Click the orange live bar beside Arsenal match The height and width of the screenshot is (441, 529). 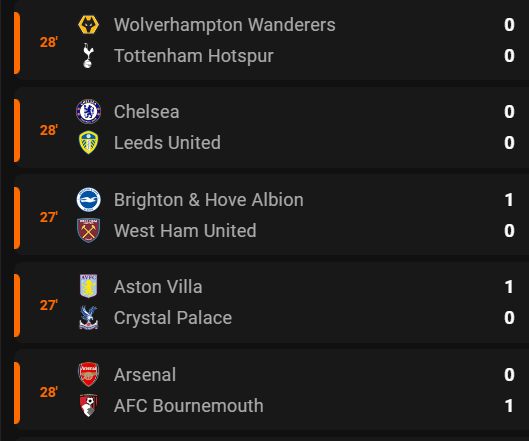pyautogui.click(x=17, y=393)
